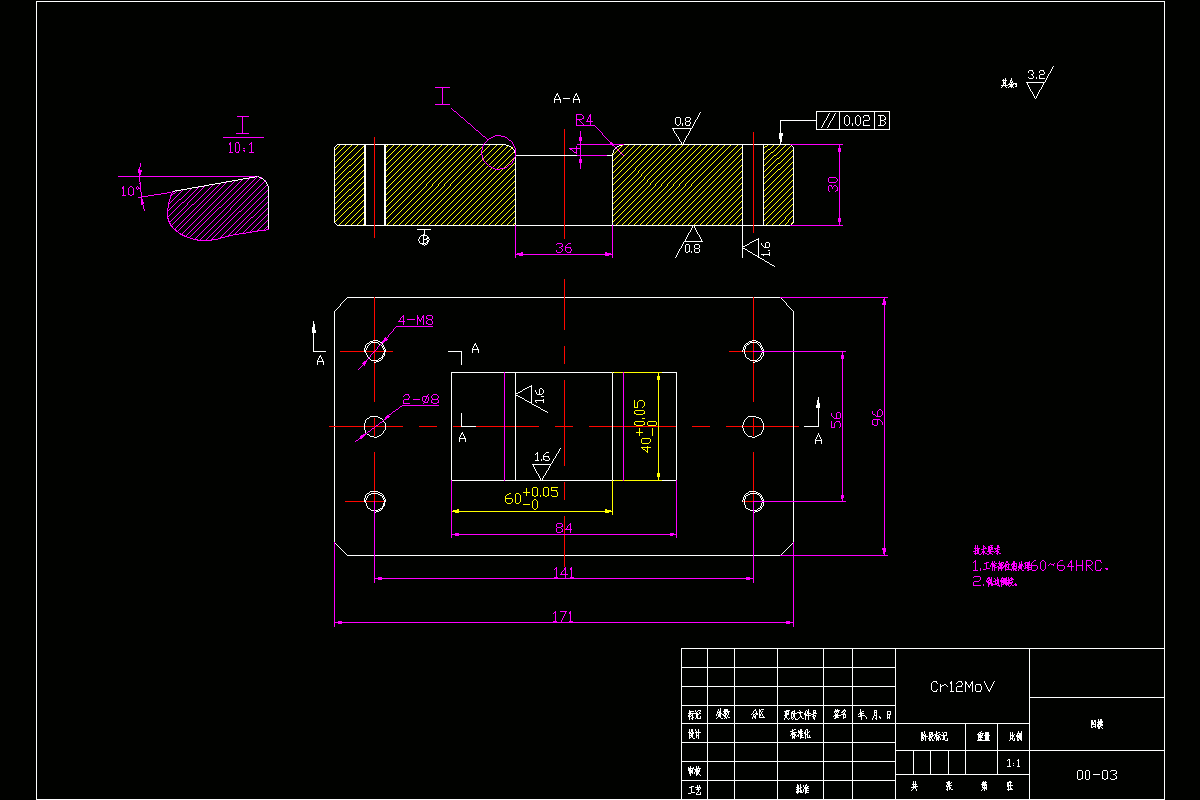Select the '标准化' title block cell

[x=799, y=733]
